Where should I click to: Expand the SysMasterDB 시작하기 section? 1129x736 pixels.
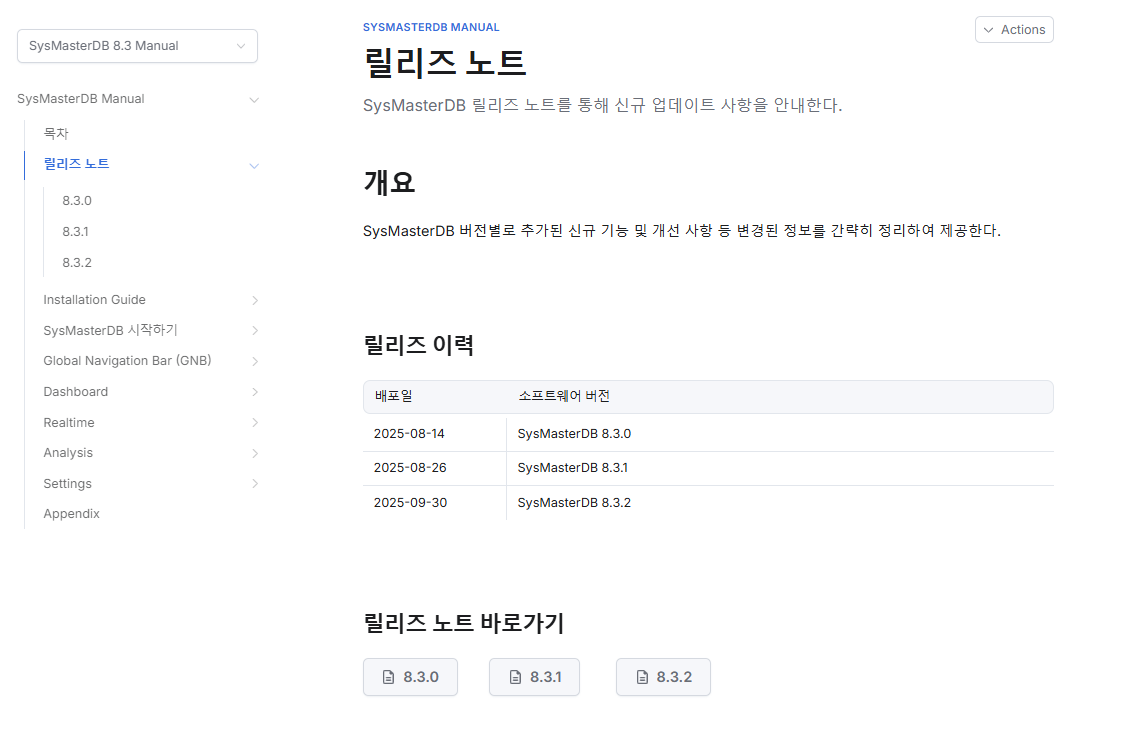pos(255,331)
